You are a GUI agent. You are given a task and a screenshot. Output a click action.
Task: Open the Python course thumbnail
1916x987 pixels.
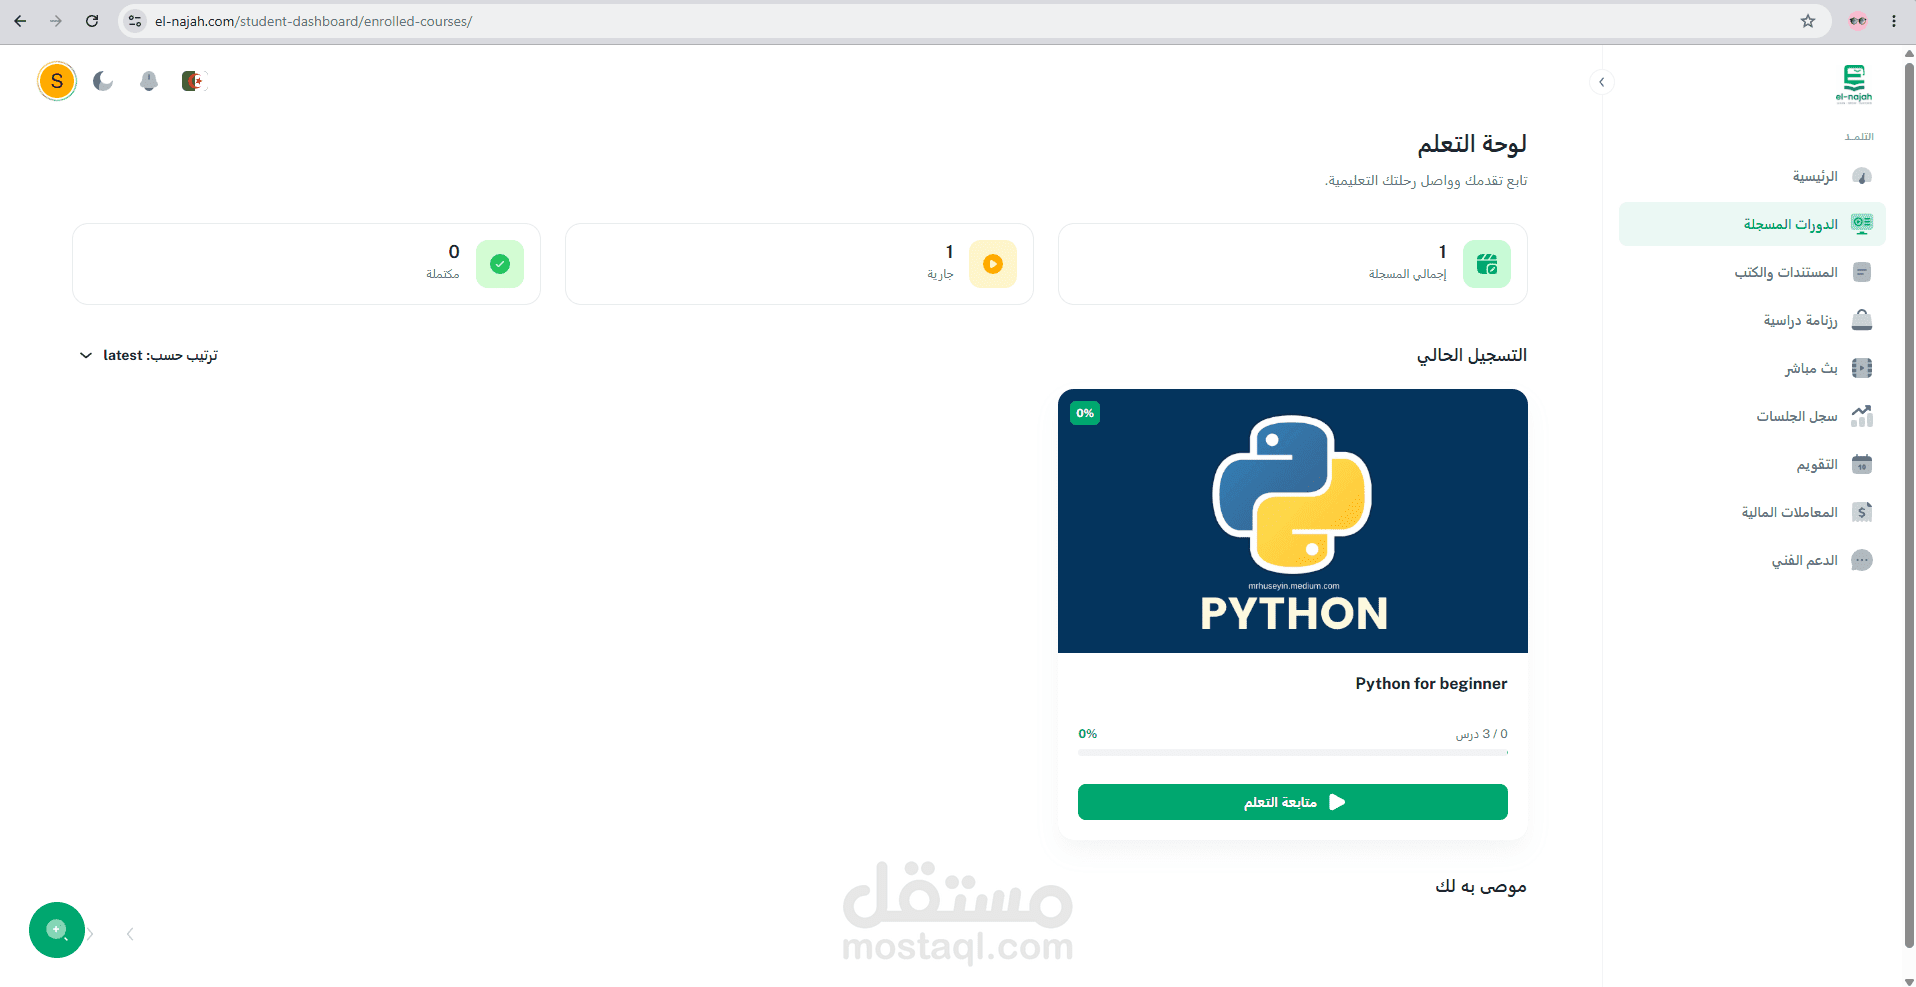click(x=1293, y=521)
